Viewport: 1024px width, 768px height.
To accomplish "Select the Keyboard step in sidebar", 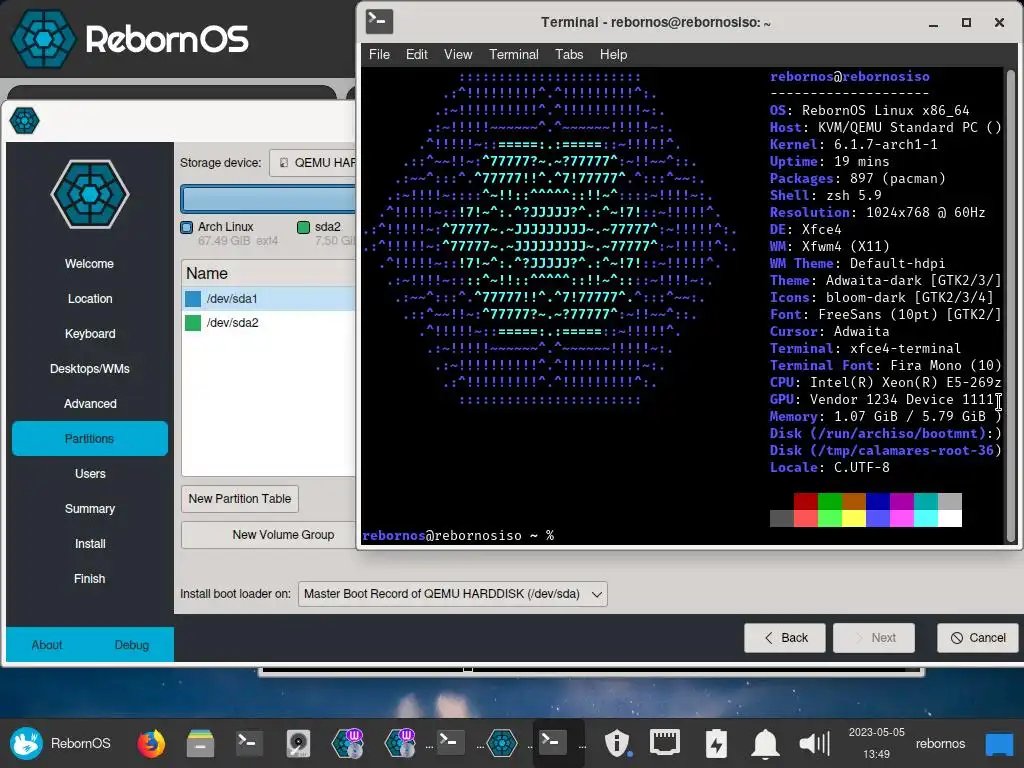I will (89, 334).
